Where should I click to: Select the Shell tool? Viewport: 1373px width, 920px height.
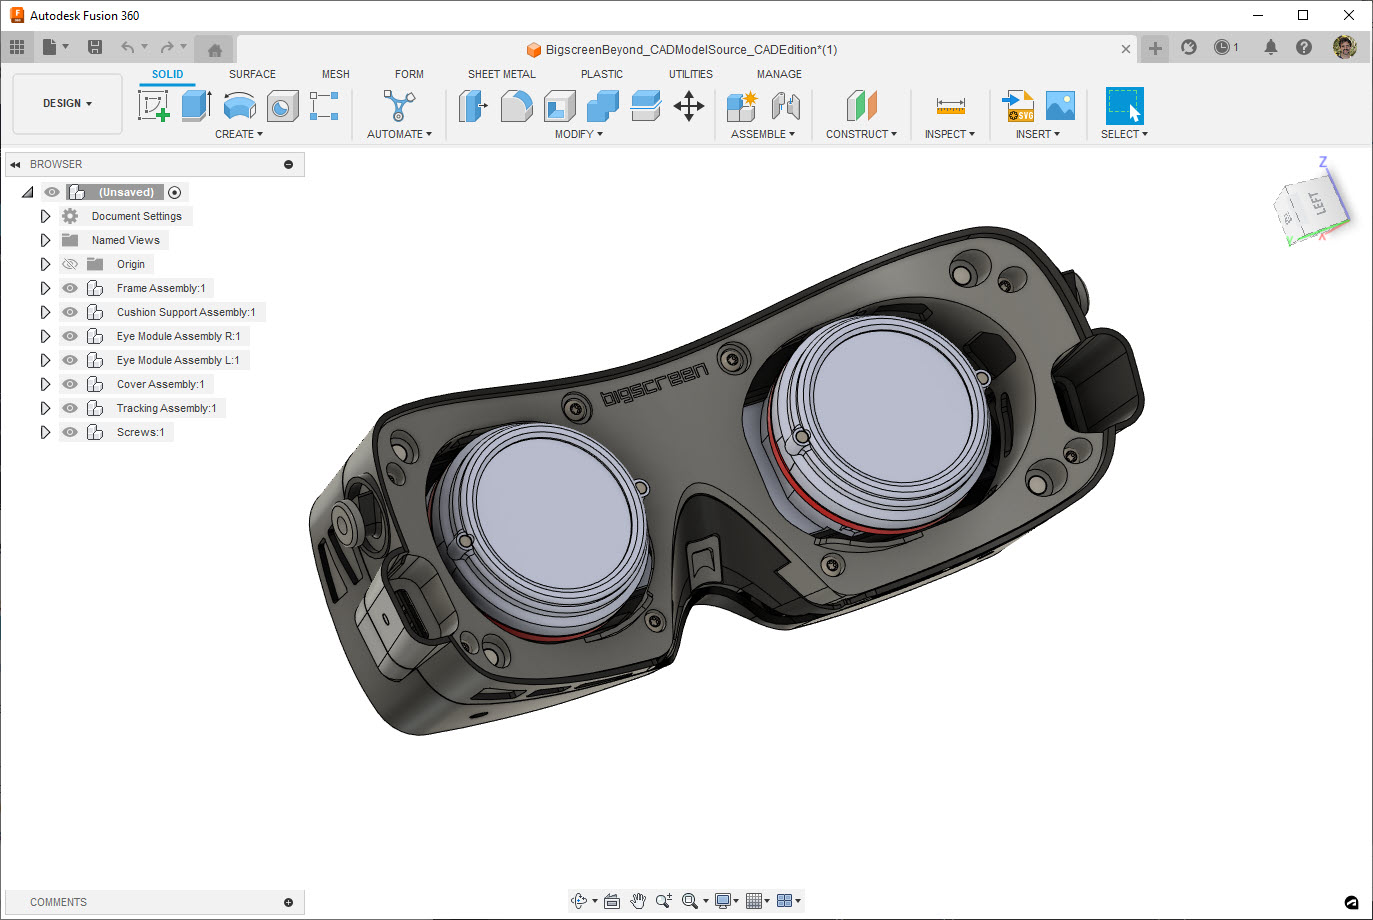[559, 106]
